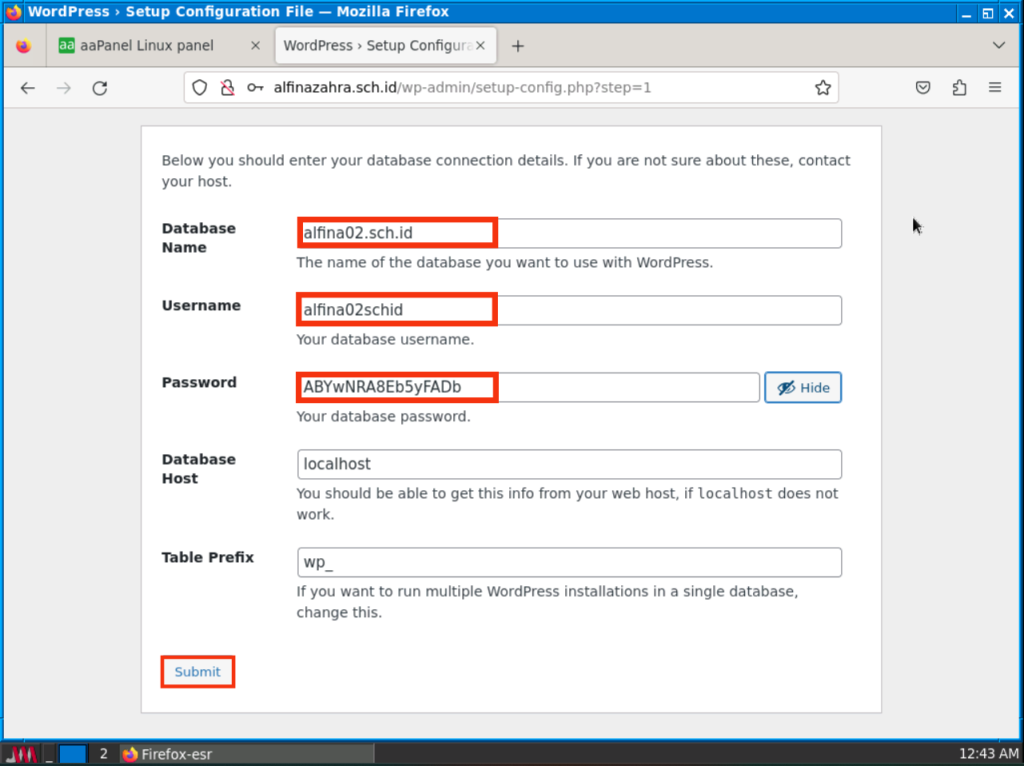Bookmark this page with the star icon

pos(822,88)
